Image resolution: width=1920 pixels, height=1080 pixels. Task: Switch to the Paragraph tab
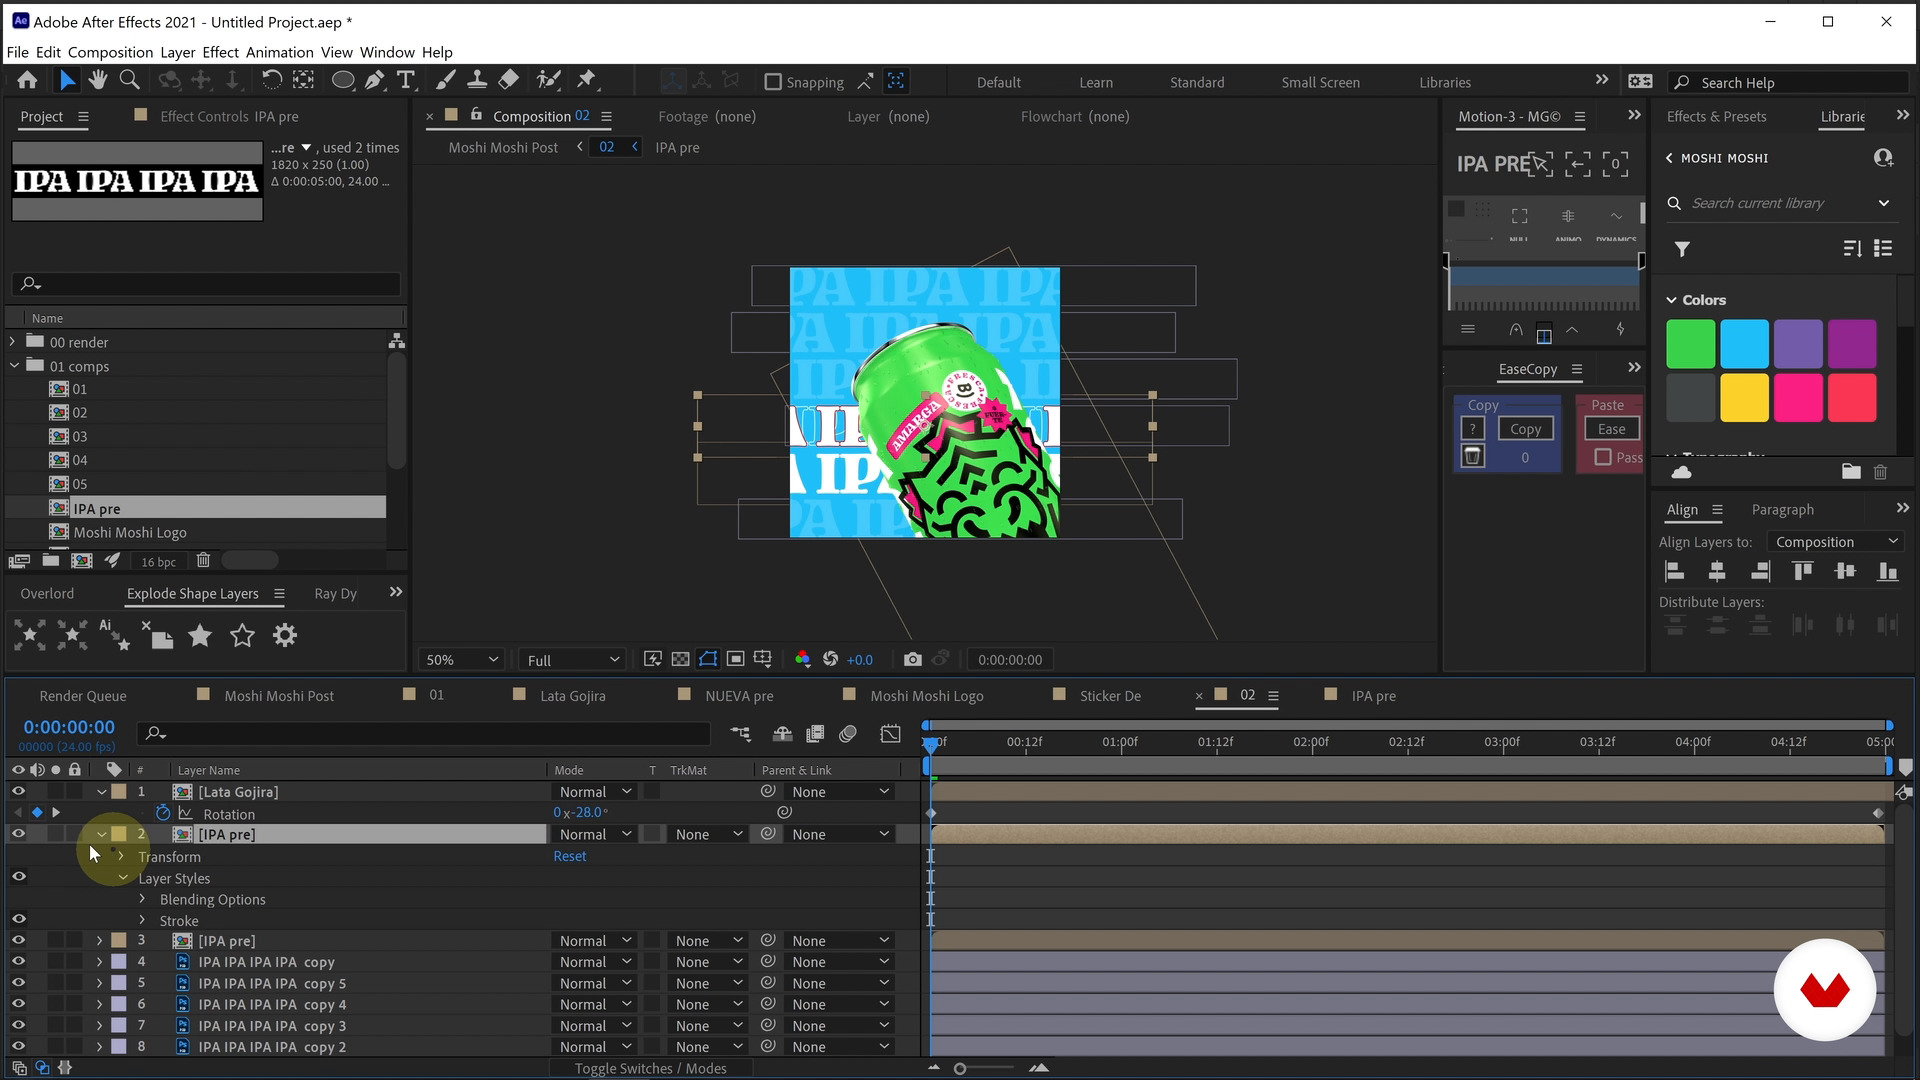pyautogui.click(x=1782, y=509)
